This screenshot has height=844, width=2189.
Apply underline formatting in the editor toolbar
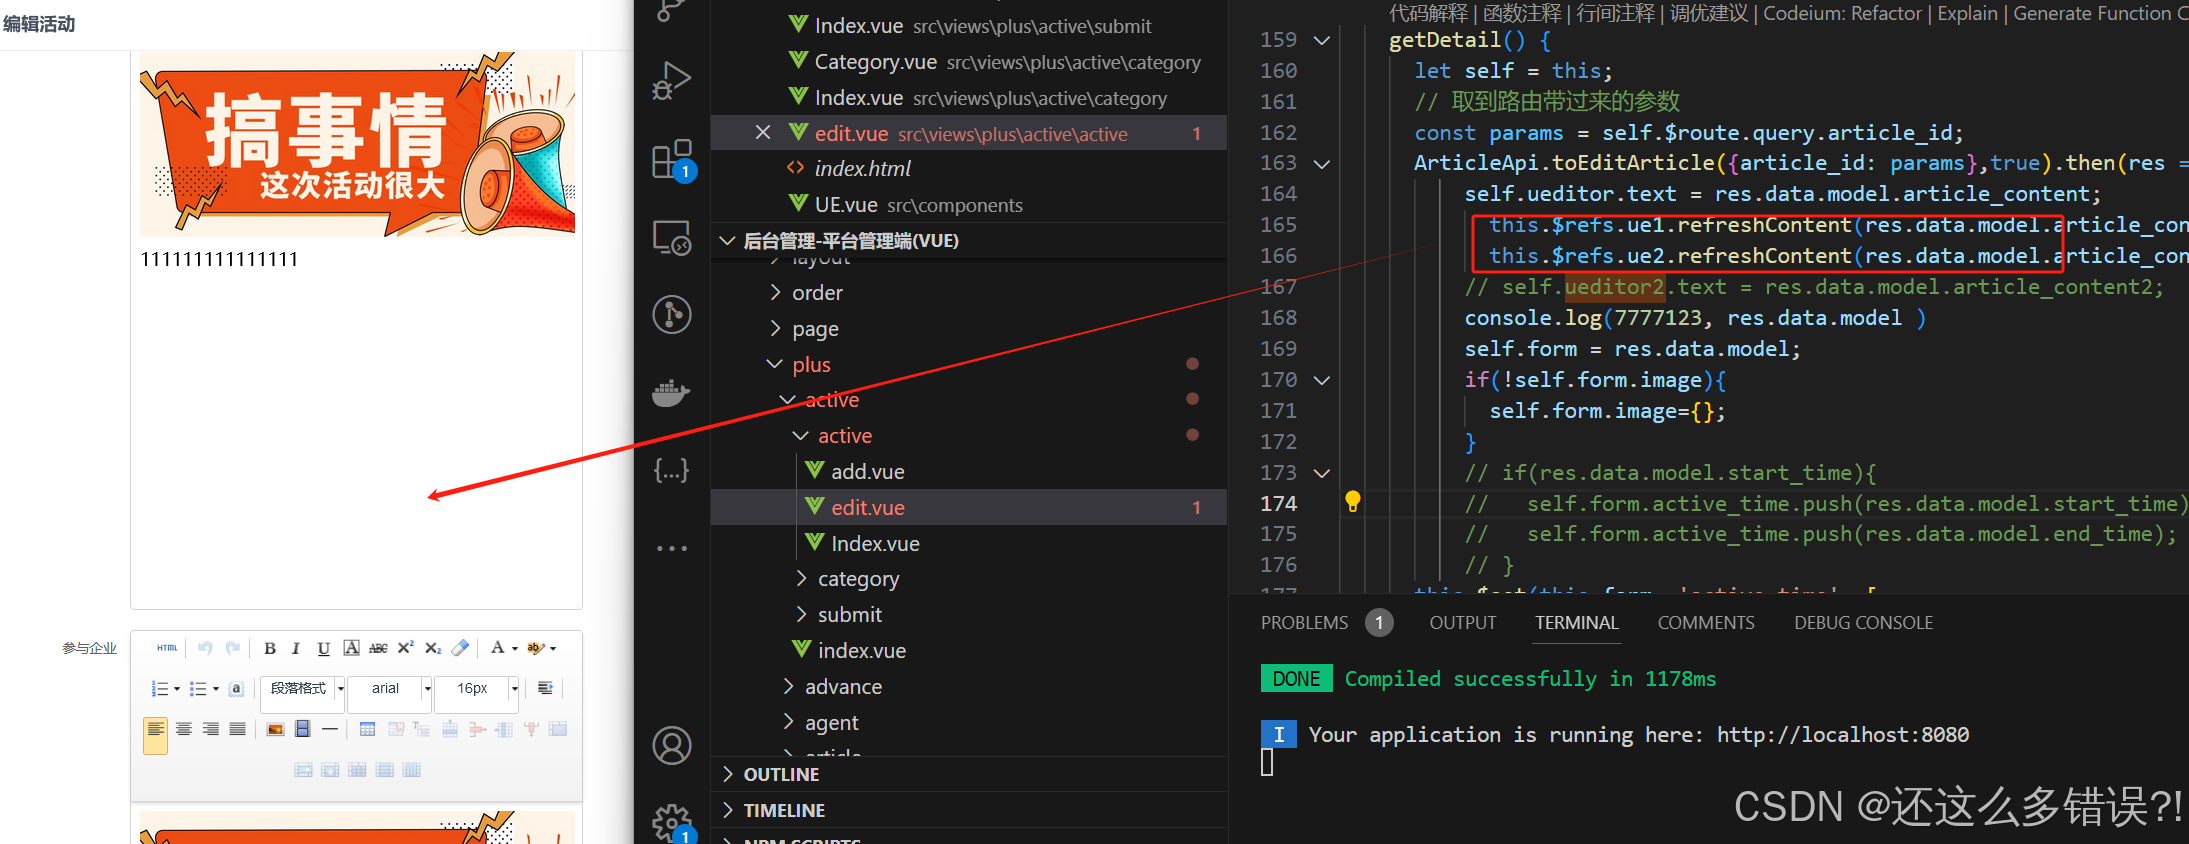323,648
